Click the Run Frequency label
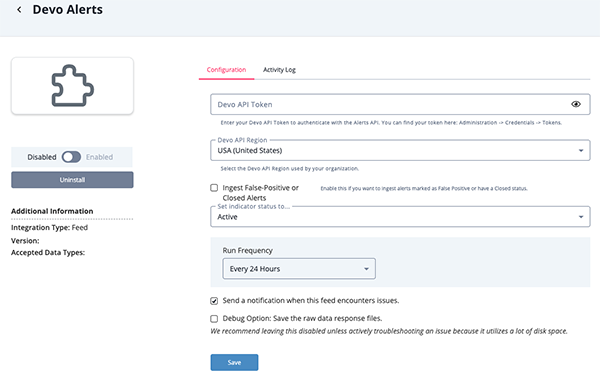600x378 pixels. [248, 251]
